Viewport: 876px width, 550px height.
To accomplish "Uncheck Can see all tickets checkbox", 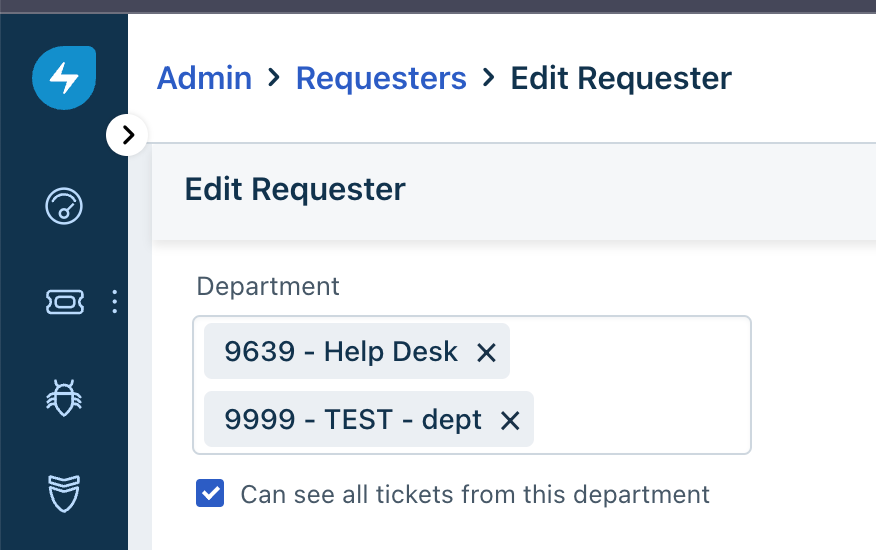I will [210, 493].
